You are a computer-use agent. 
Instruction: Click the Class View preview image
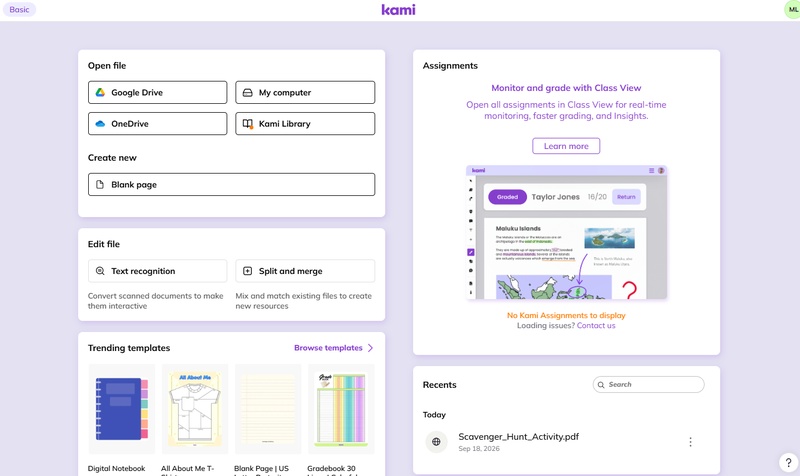(566, 232)
